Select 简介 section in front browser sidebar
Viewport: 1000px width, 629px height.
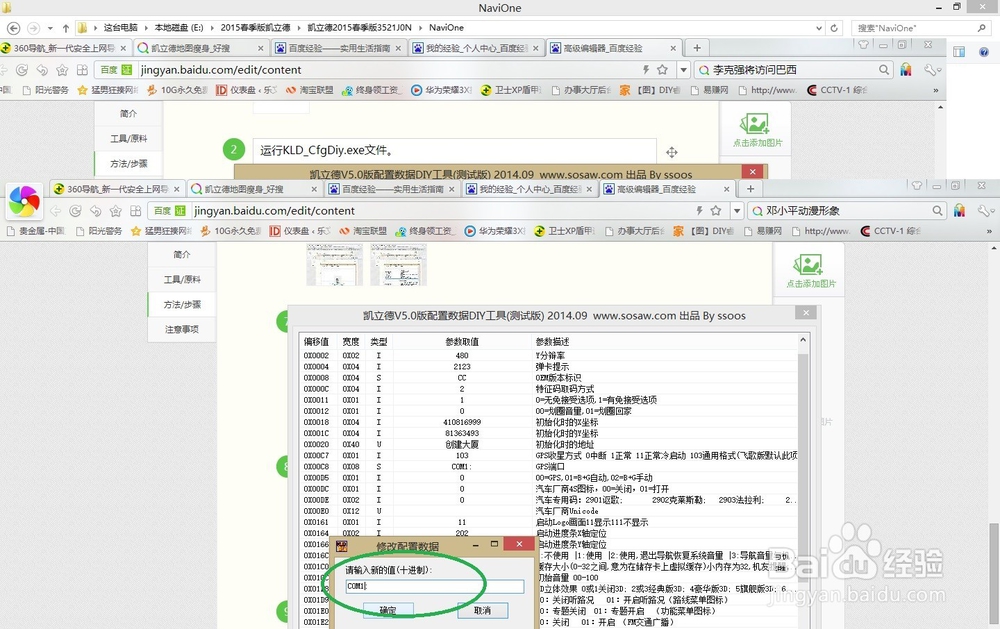(x=182, y=254)
